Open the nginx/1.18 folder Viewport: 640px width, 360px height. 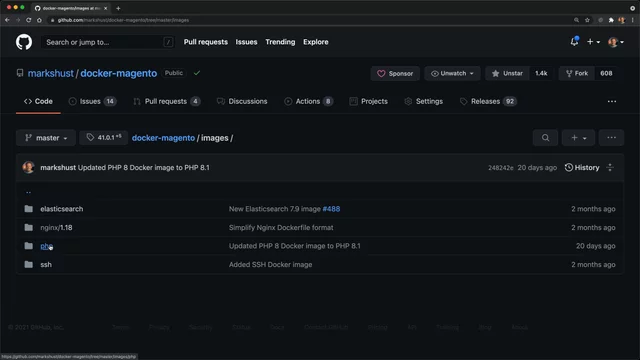click(56, 228)
